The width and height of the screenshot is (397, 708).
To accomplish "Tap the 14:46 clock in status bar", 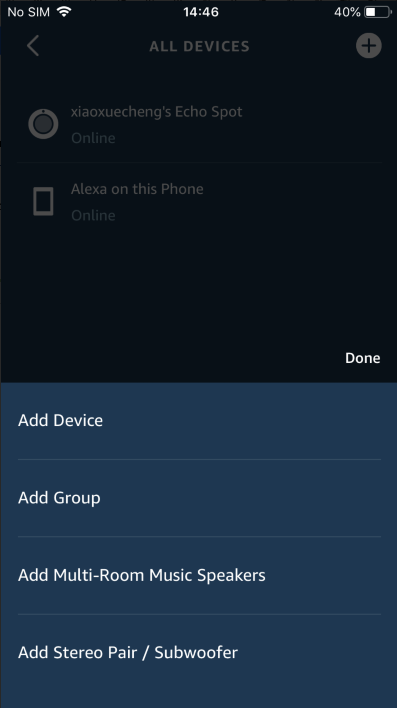I will coord(201,12).
